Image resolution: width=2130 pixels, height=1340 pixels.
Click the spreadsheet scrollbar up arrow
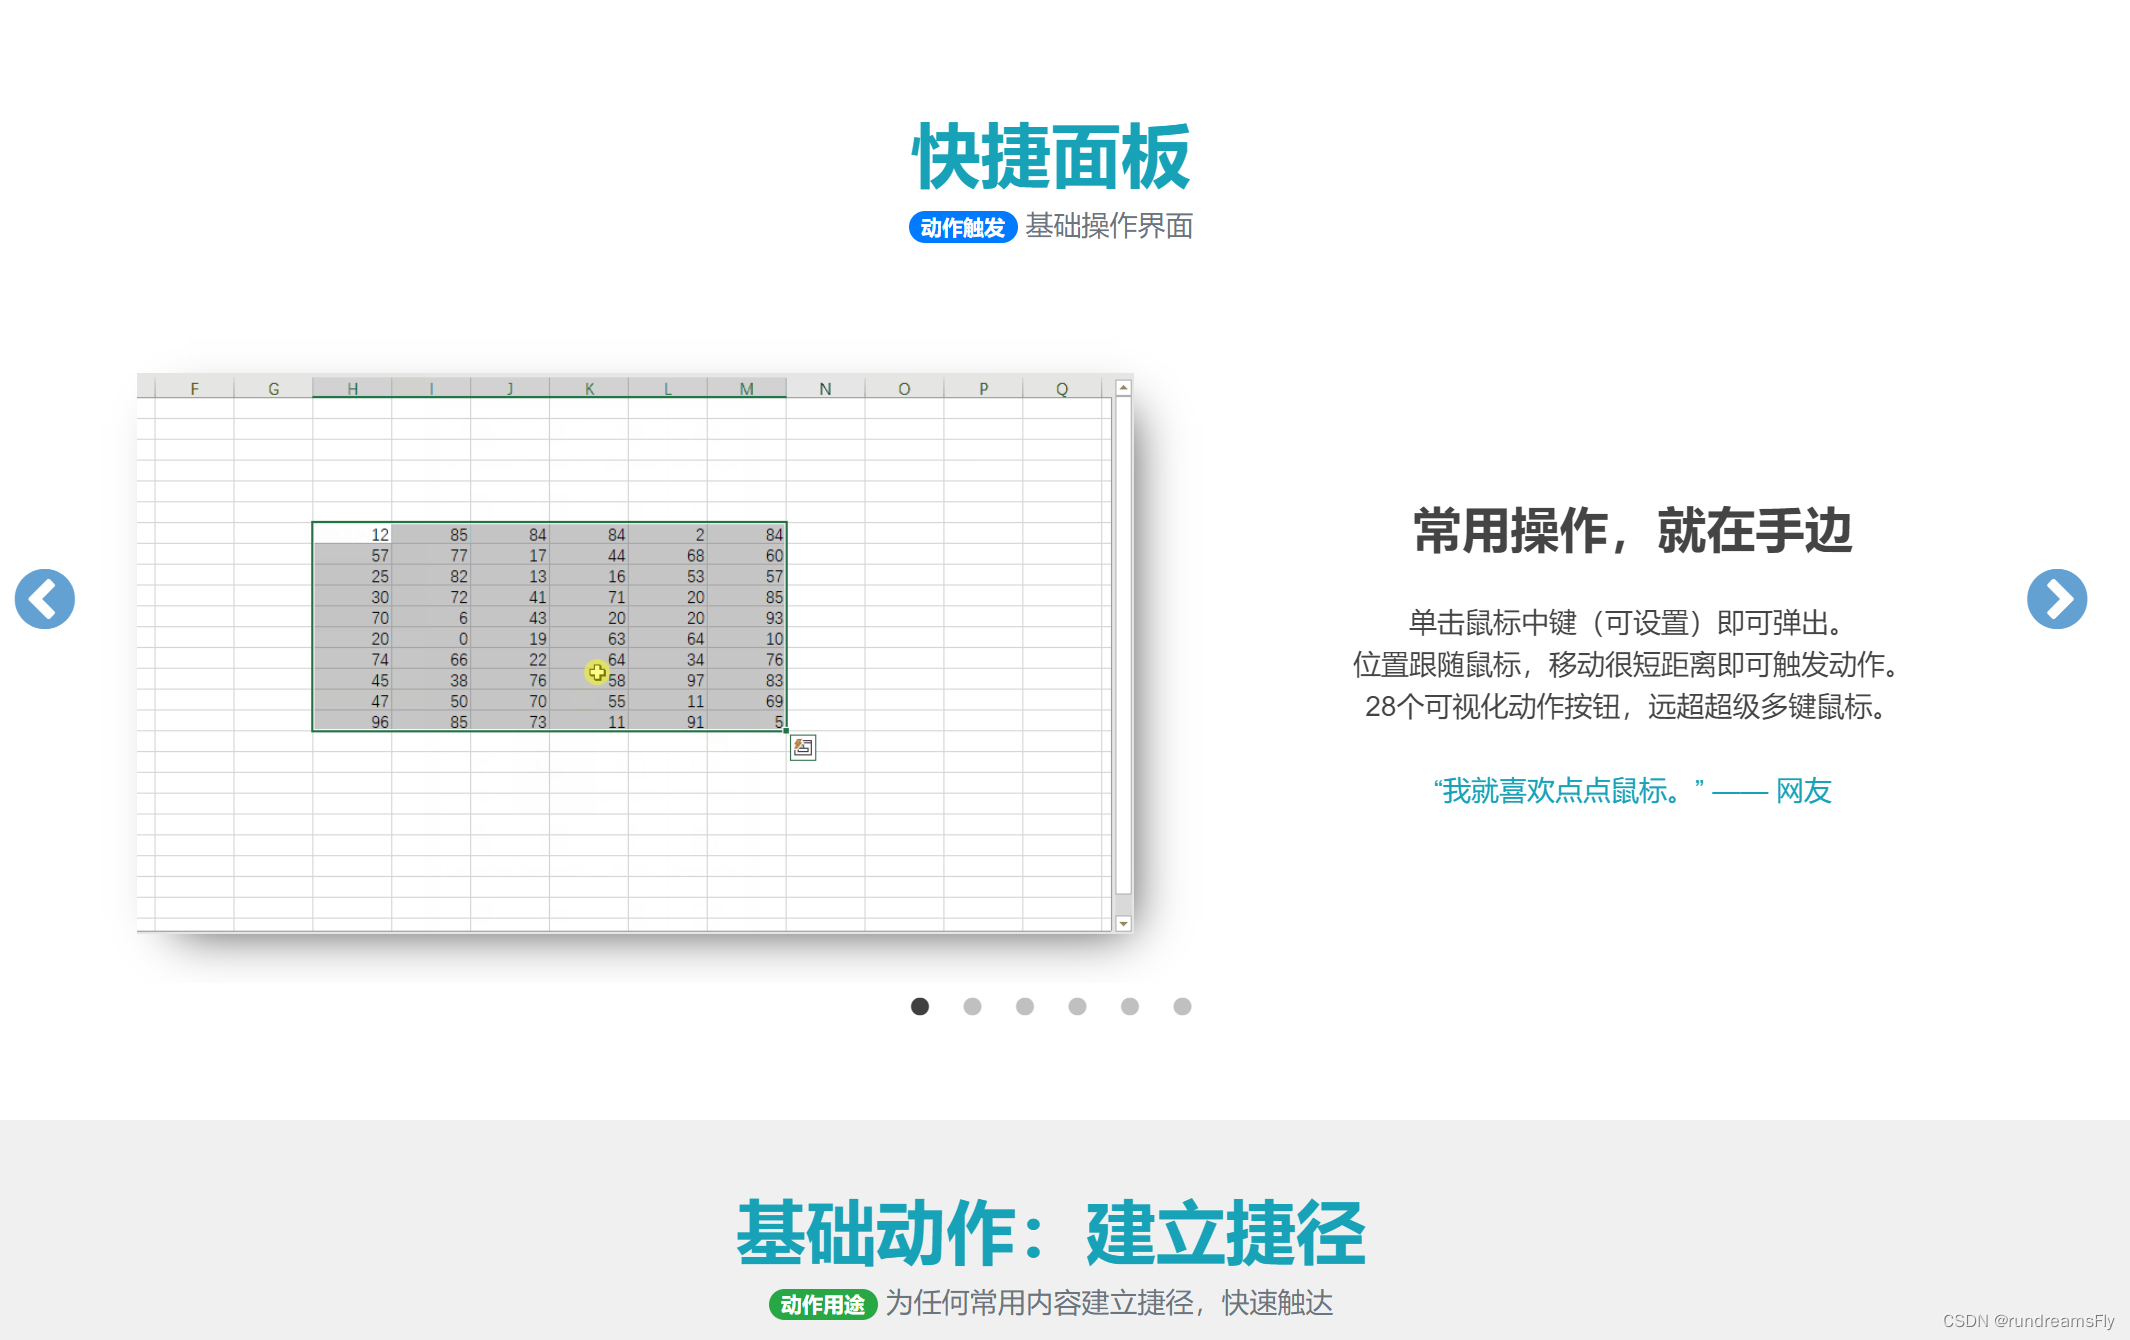pos(1124,387)
